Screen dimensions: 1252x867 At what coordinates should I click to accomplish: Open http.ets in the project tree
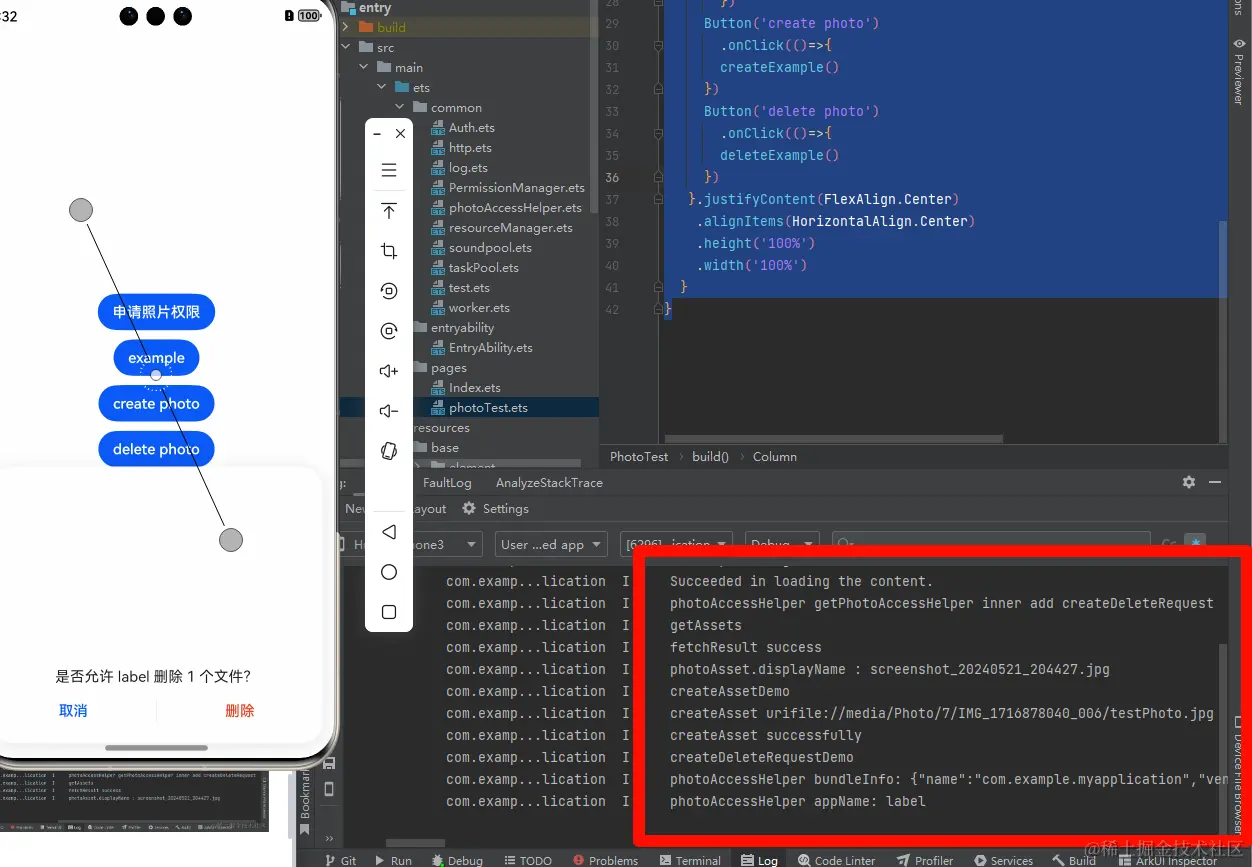470,147
